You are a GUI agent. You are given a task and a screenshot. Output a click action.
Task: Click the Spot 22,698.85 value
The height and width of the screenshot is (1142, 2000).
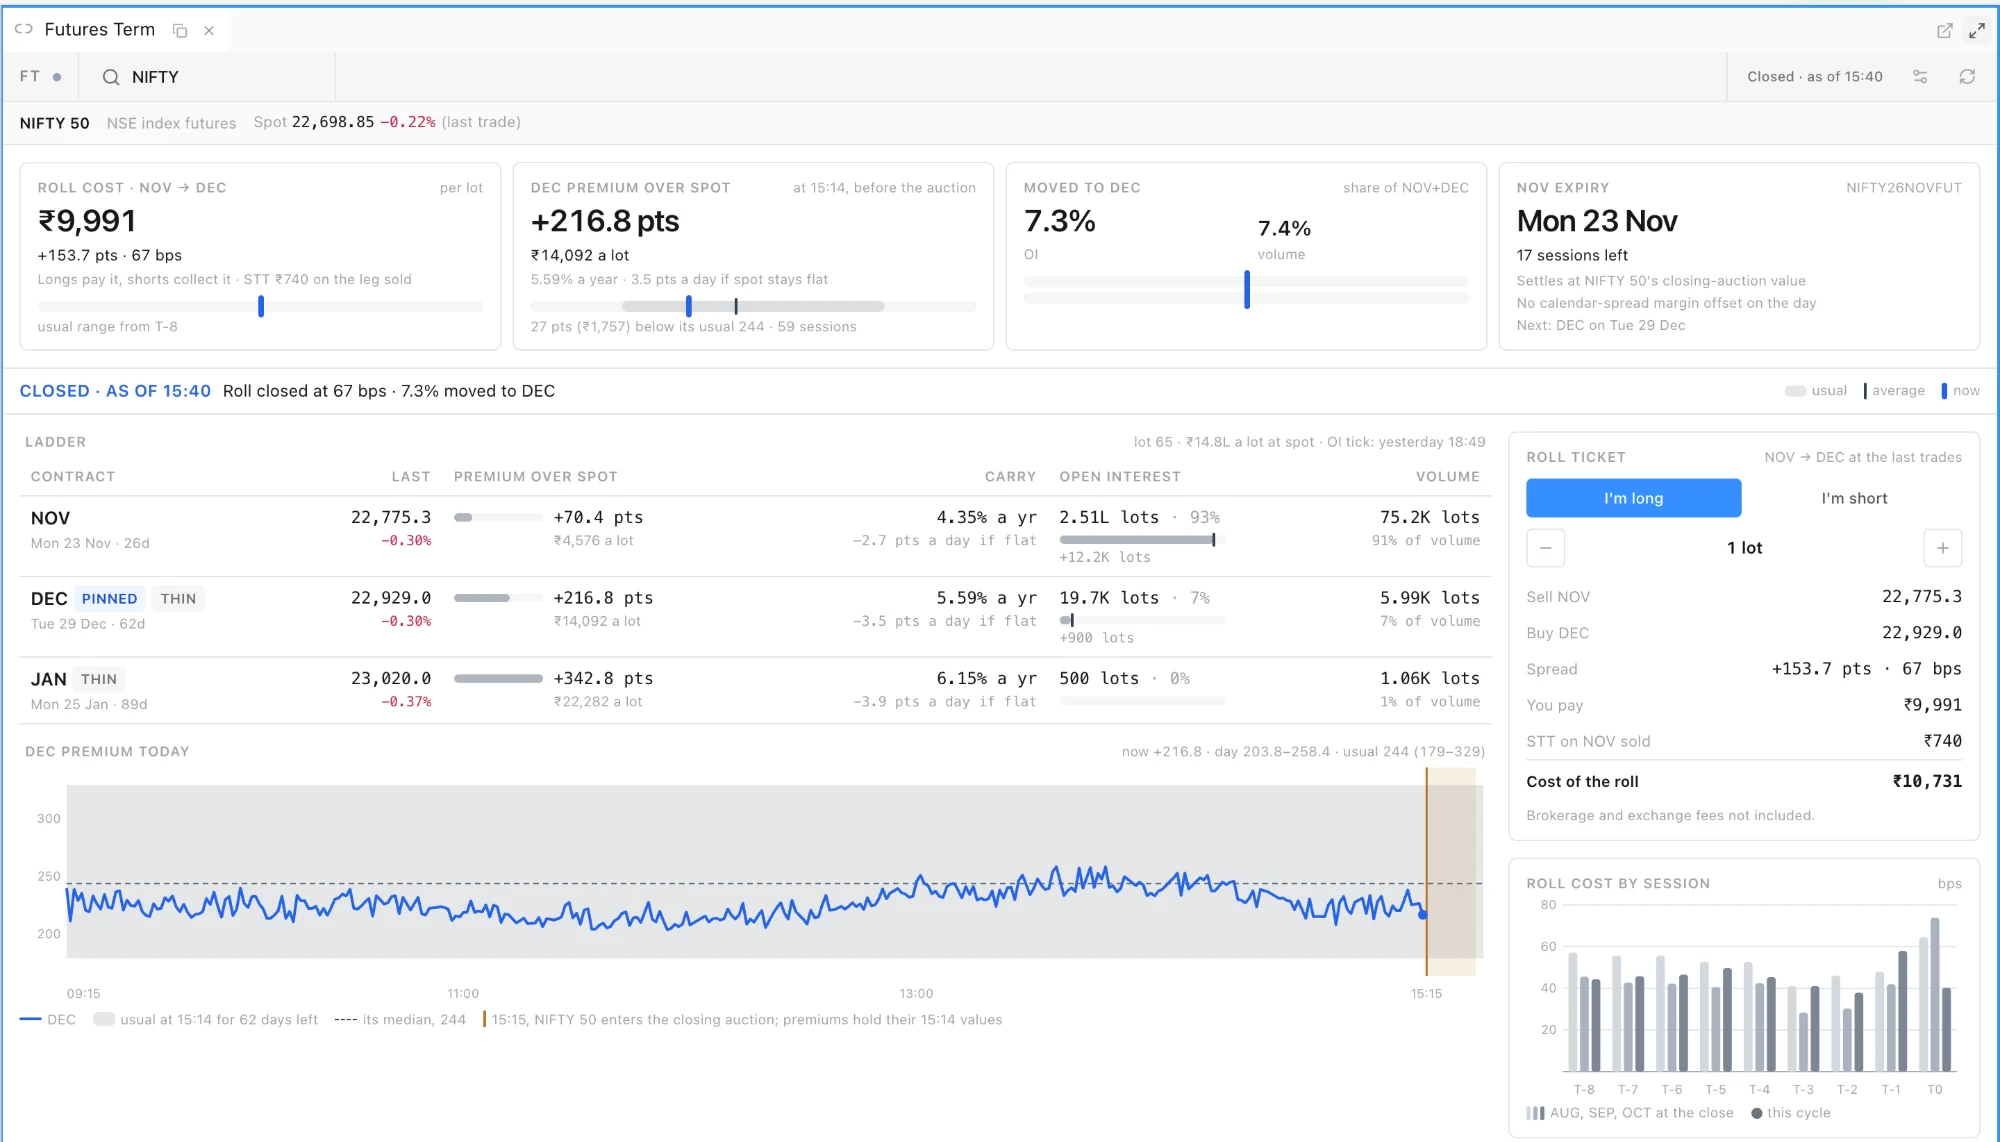[x=333, y=122]
